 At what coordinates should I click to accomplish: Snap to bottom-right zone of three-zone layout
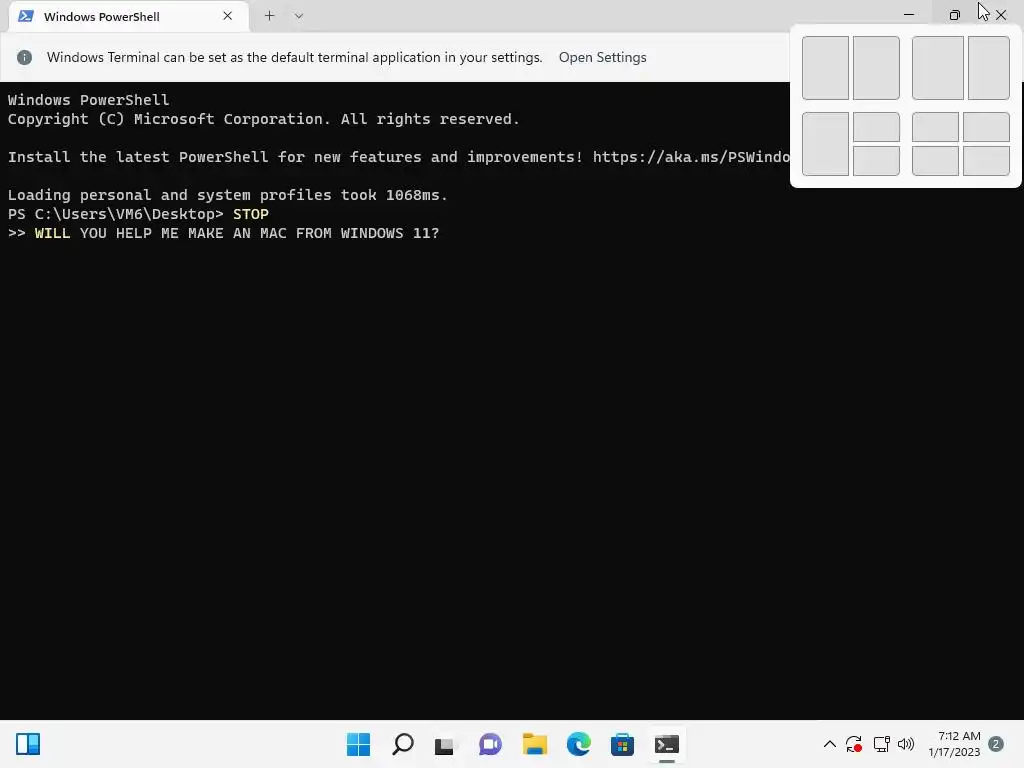pos(876,161)
